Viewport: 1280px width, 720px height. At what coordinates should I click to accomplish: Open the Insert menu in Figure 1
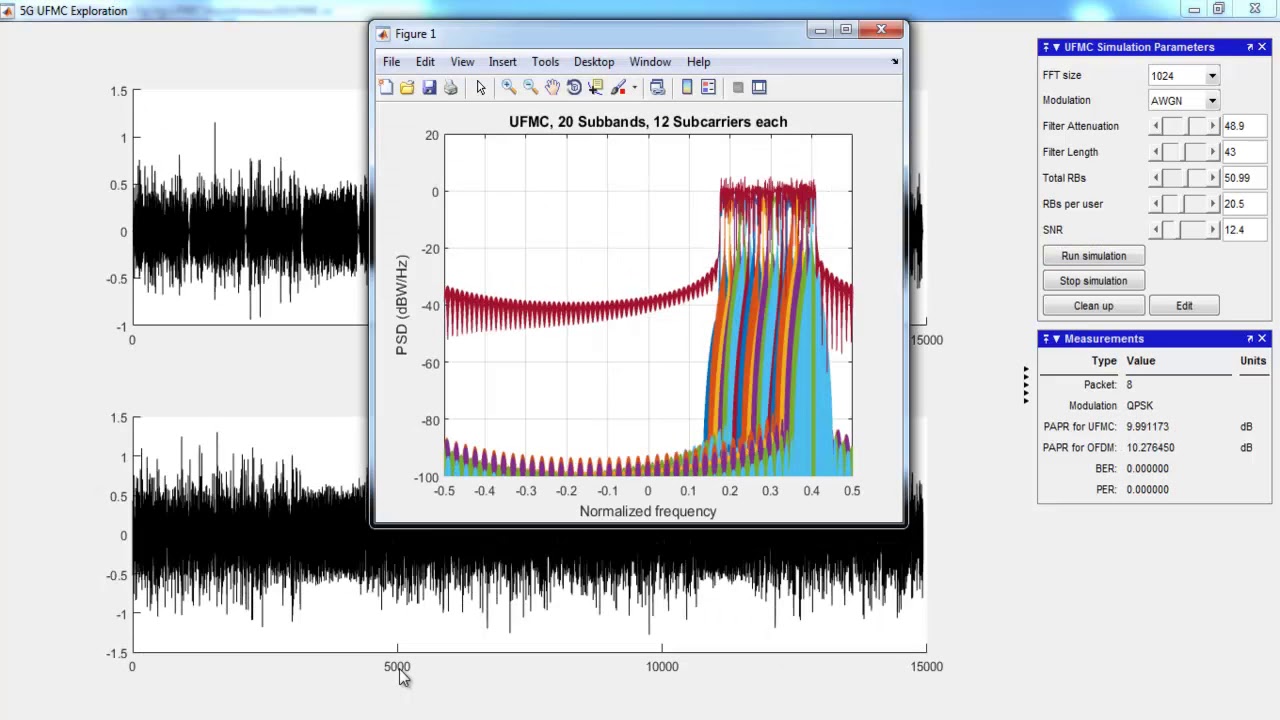[502, 62]
